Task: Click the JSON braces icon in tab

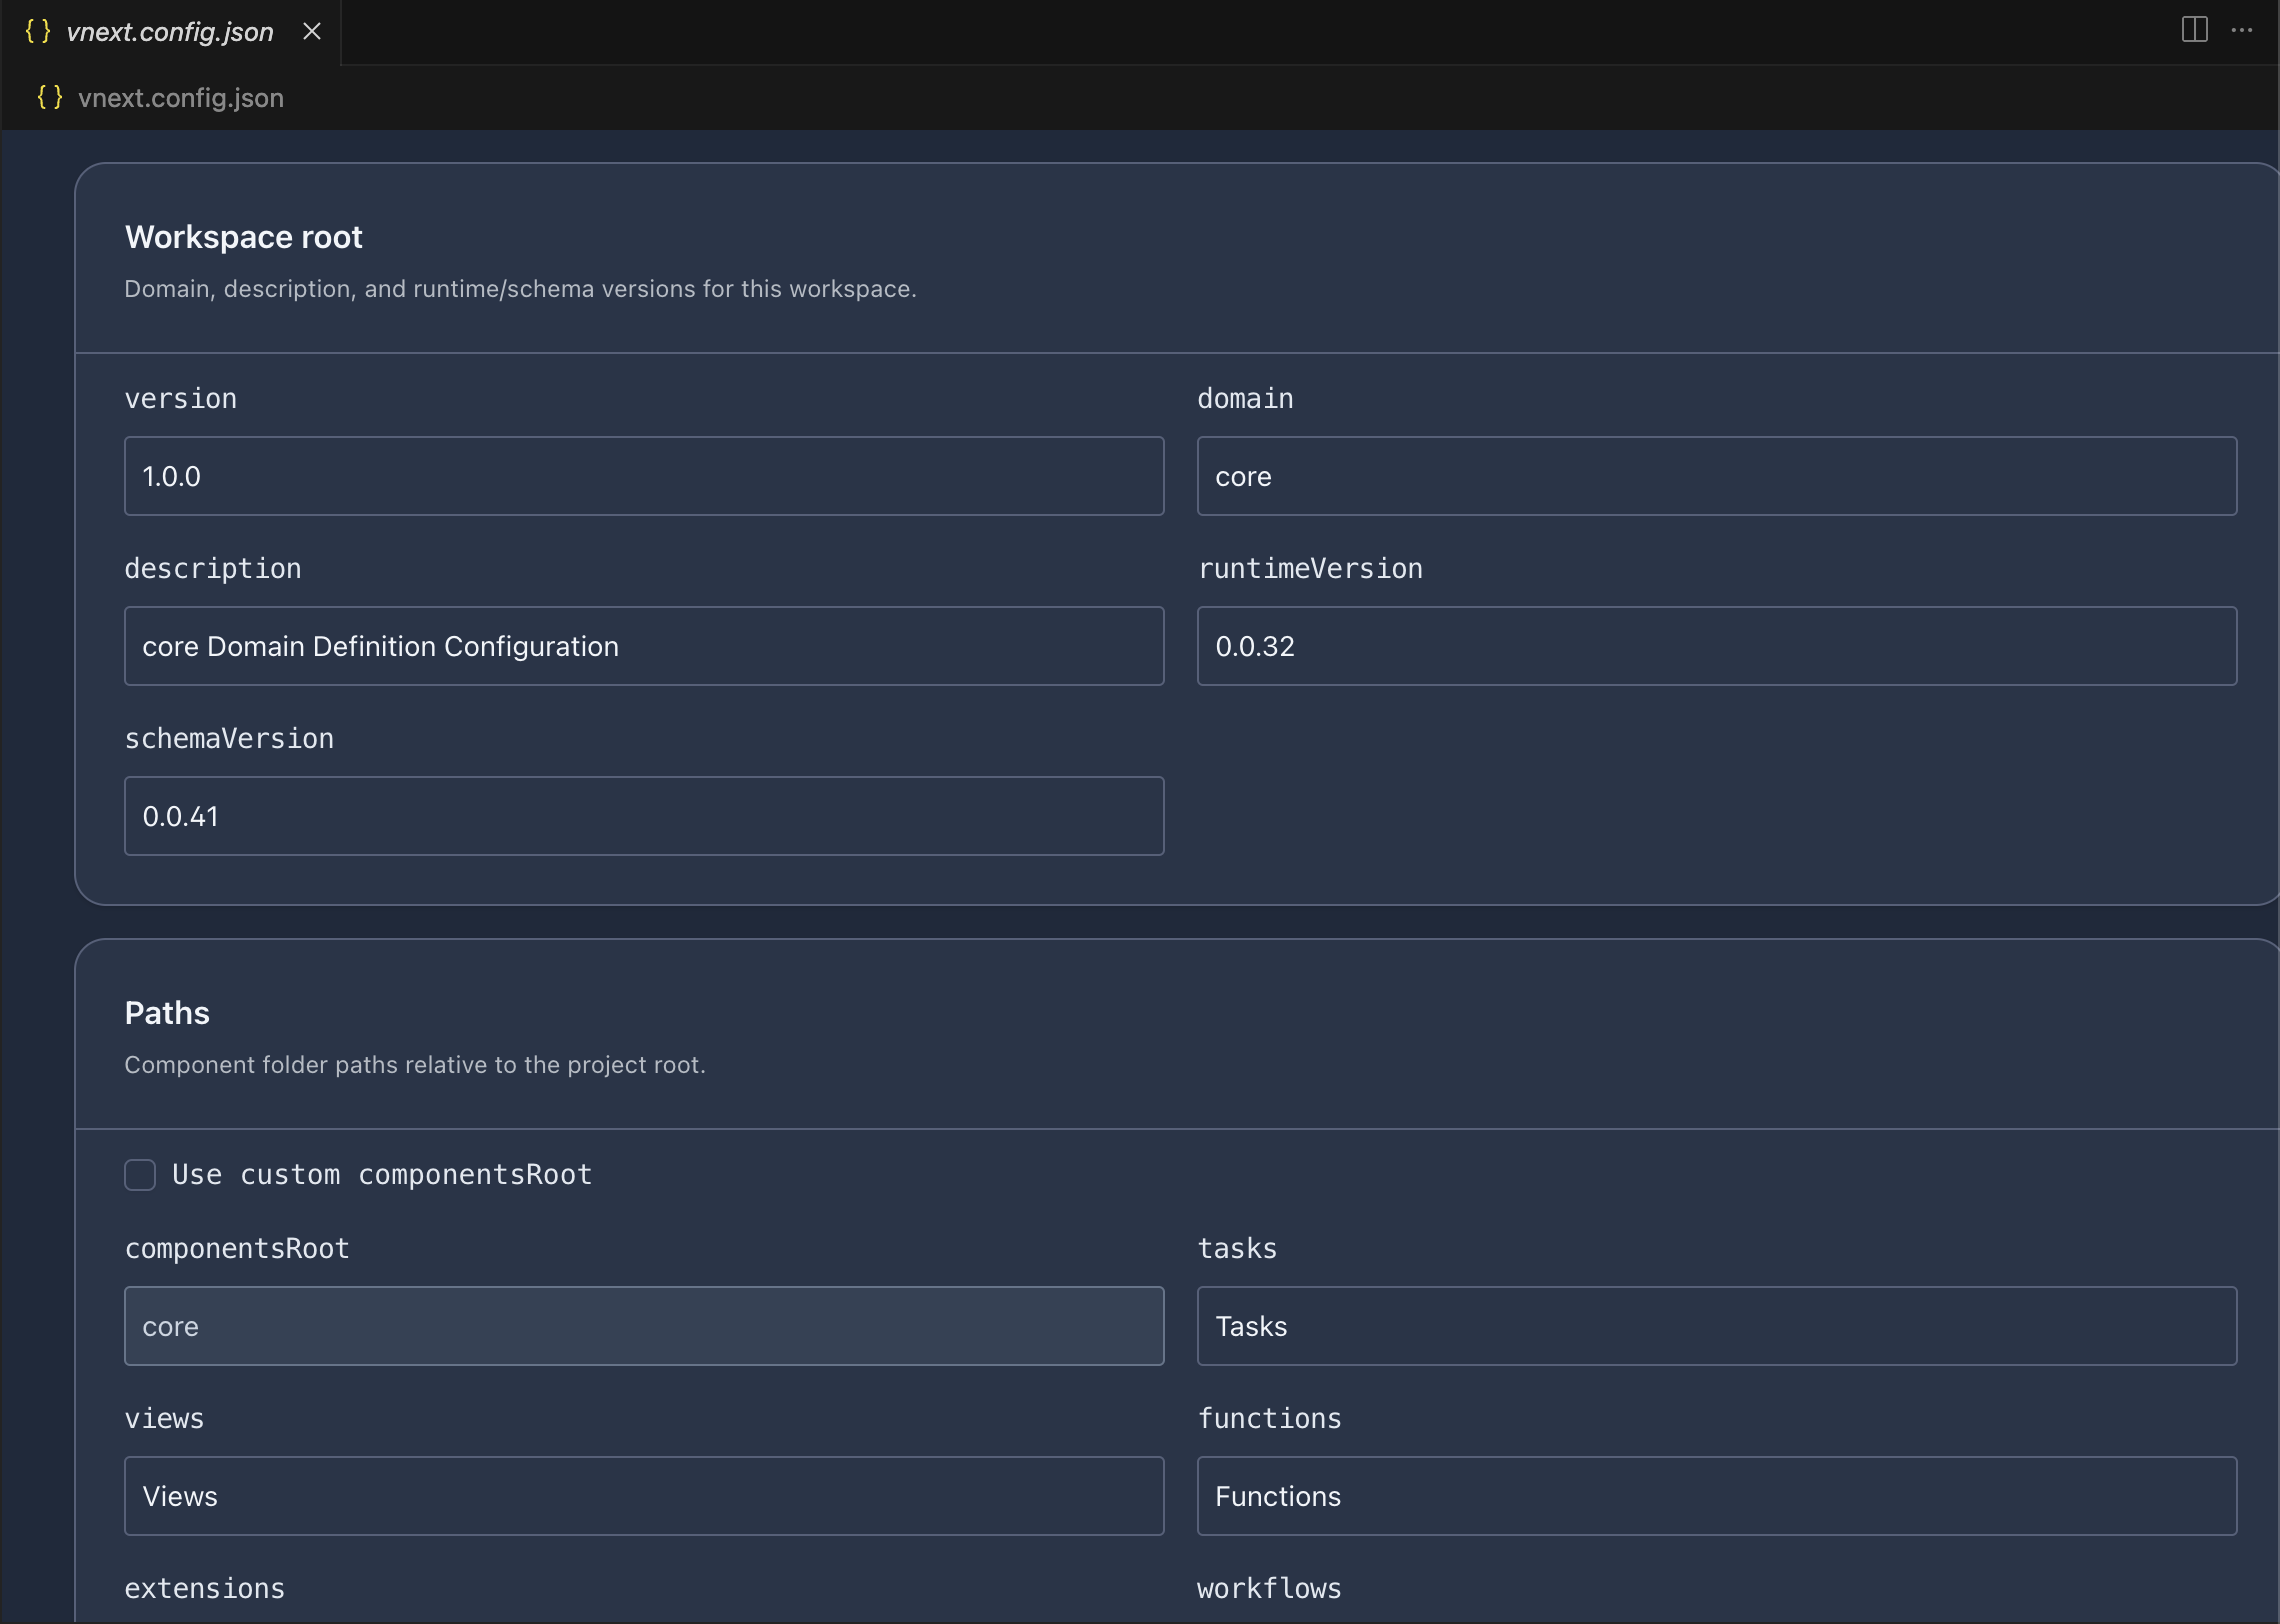Action: 38,31
